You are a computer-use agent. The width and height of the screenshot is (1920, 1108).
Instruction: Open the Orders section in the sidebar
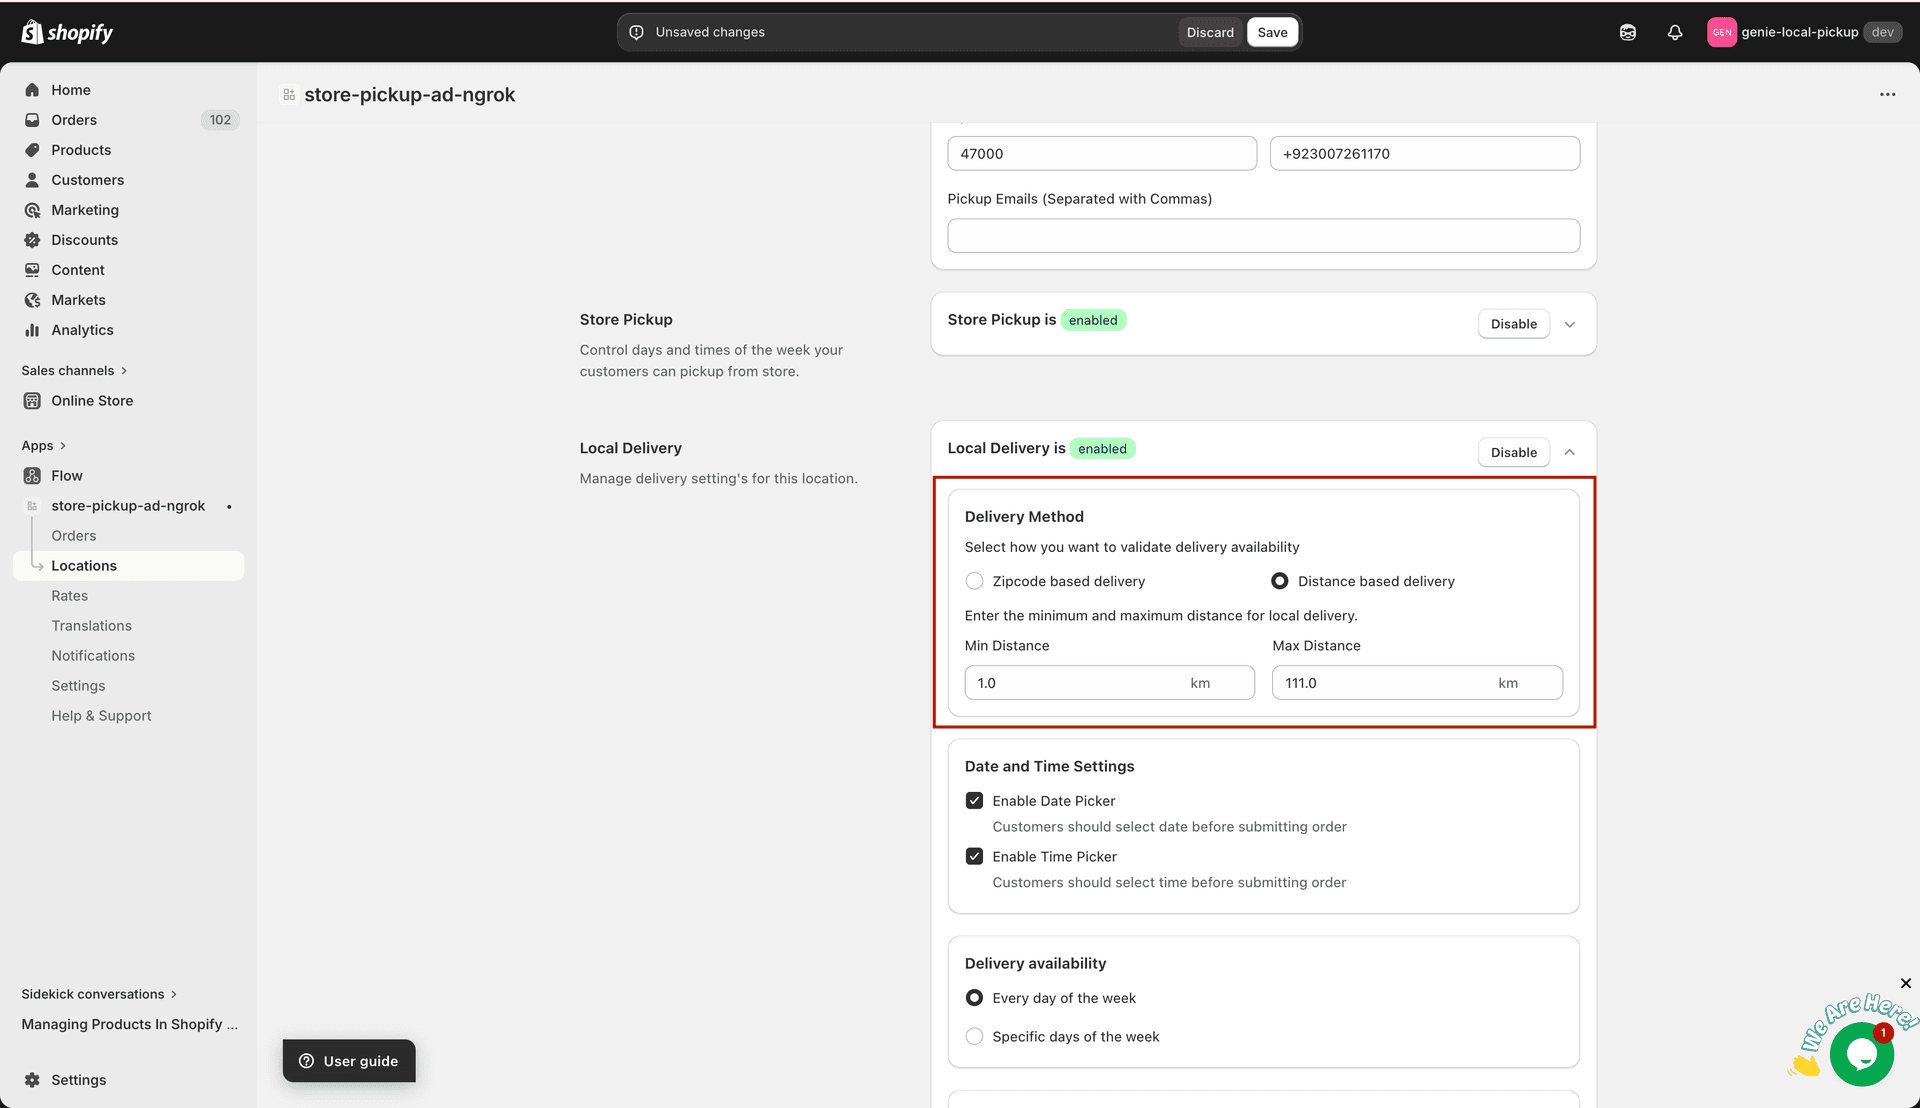tap(74, 120)
